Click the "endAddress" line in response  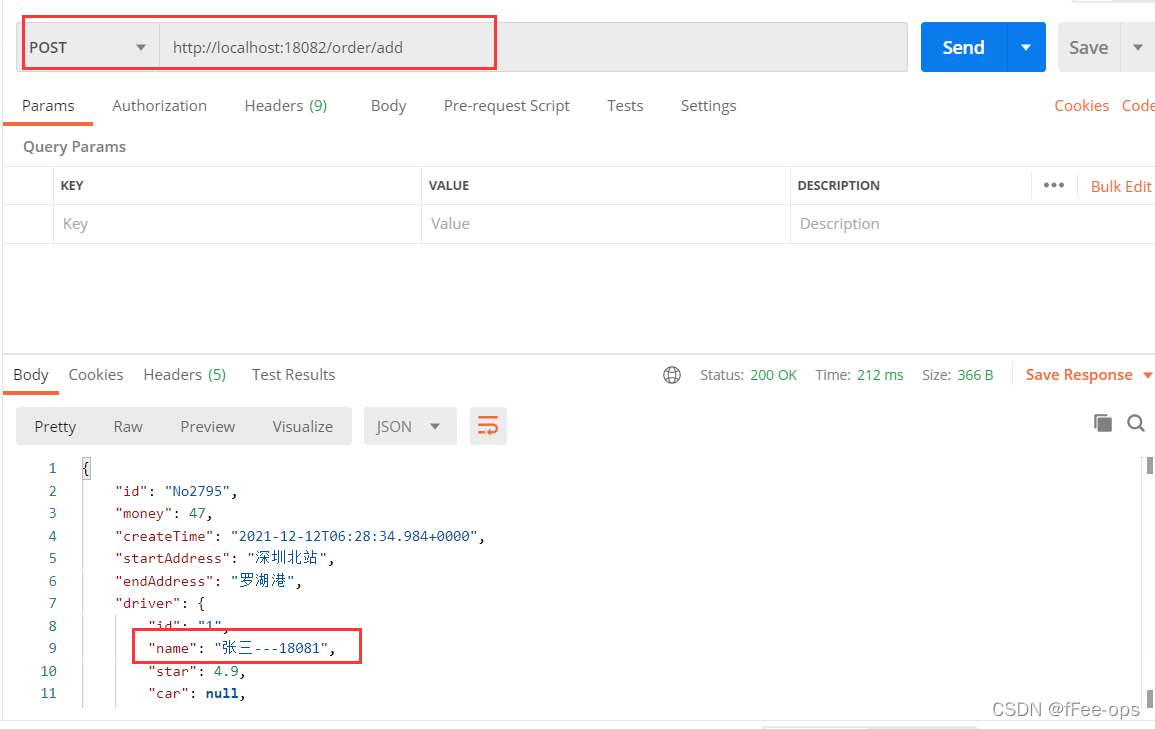point(208,581)
